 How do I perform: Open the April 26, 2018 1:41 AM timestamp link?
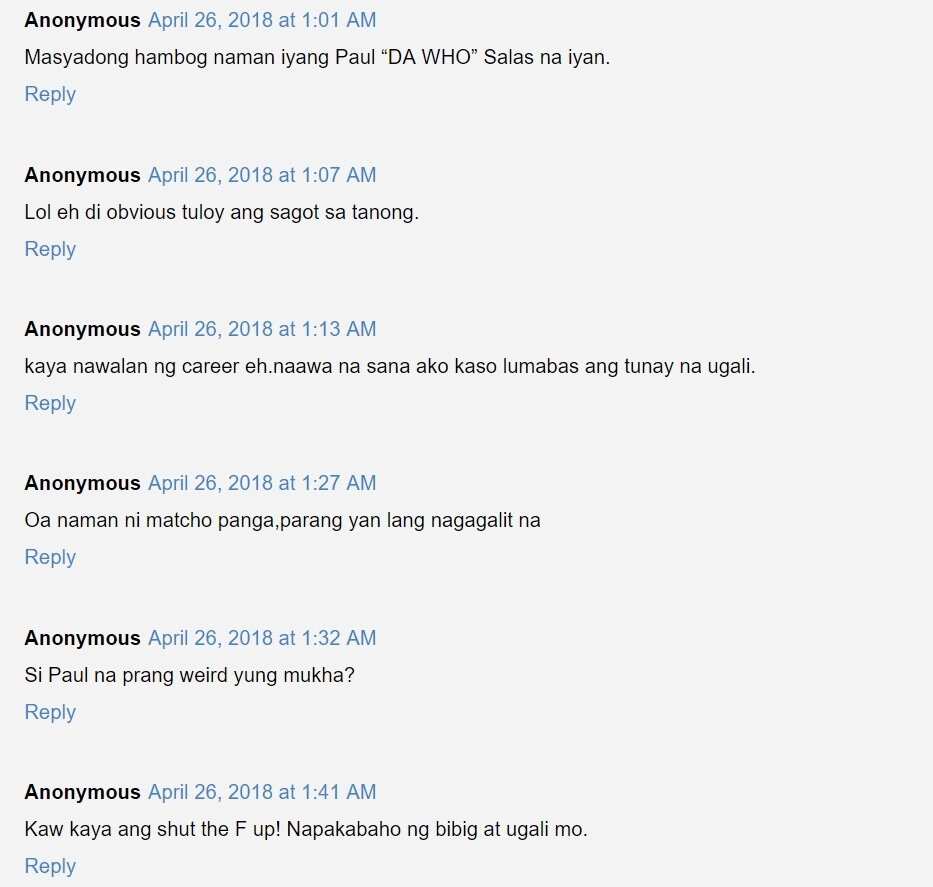pyautogui.click(x=262, y=792)
